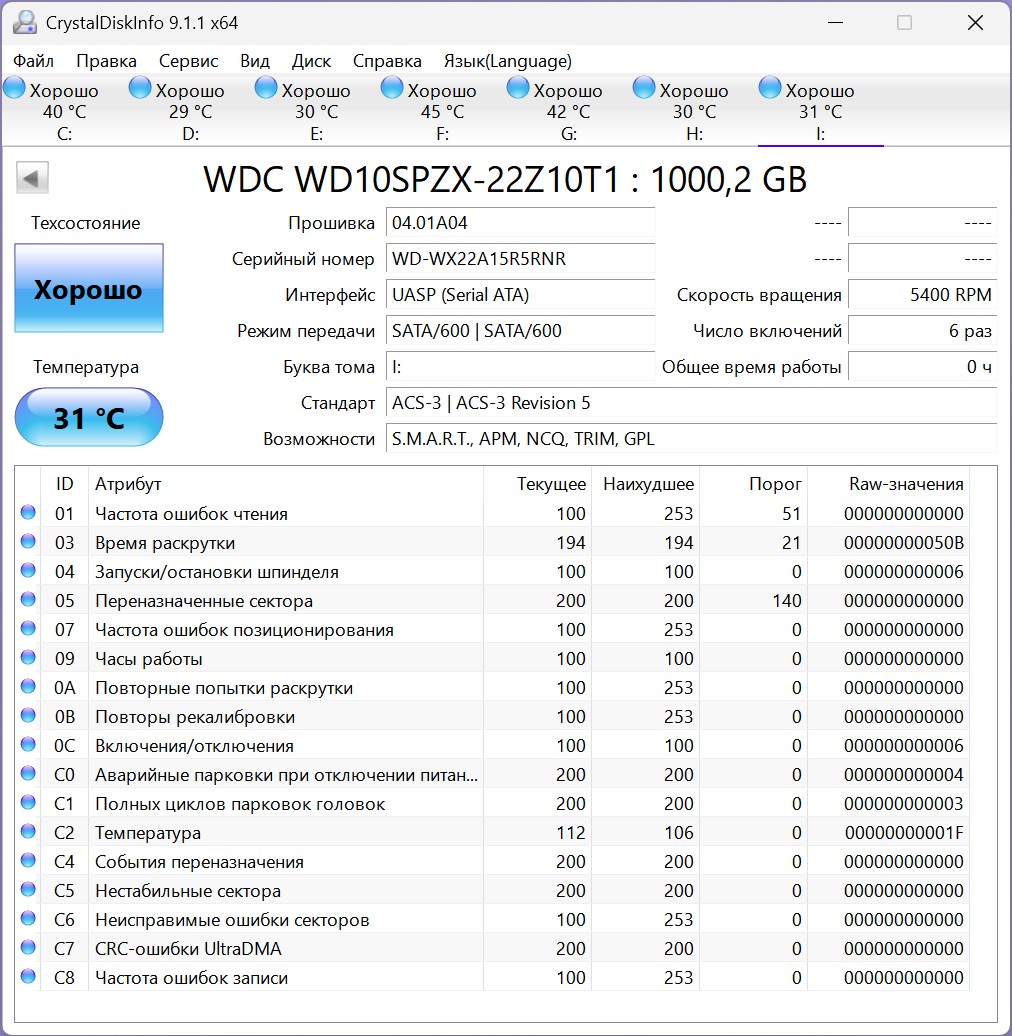
Task: Click the features field S.M.A.R.T., APM, NCQ
Action: [692, 439]
